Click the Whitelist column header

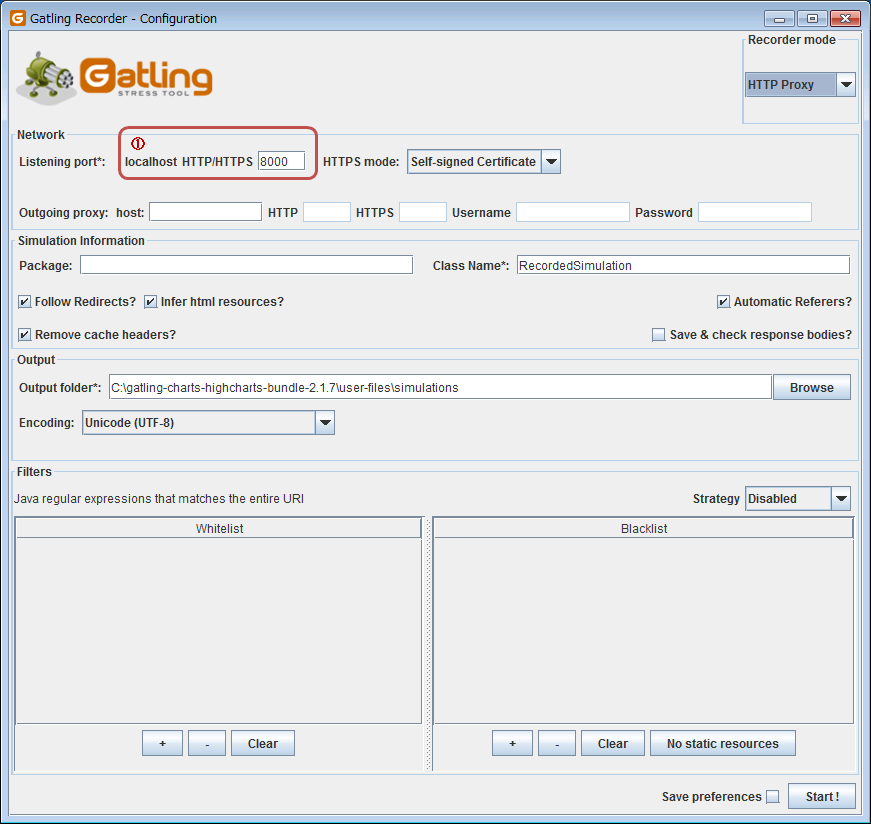(219, 528)
